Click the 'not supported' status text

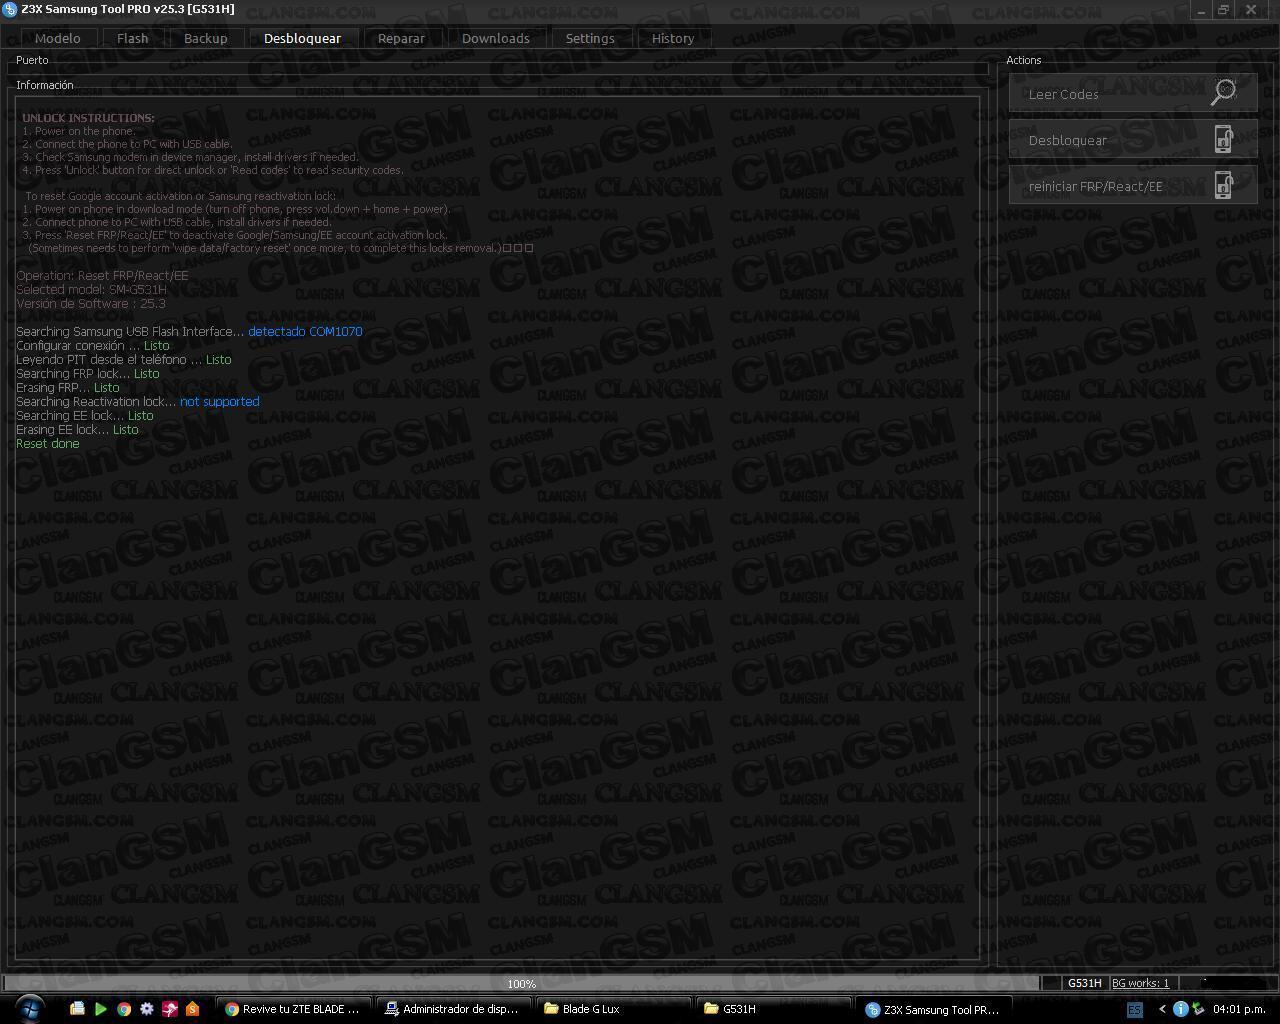click(219, 401)
